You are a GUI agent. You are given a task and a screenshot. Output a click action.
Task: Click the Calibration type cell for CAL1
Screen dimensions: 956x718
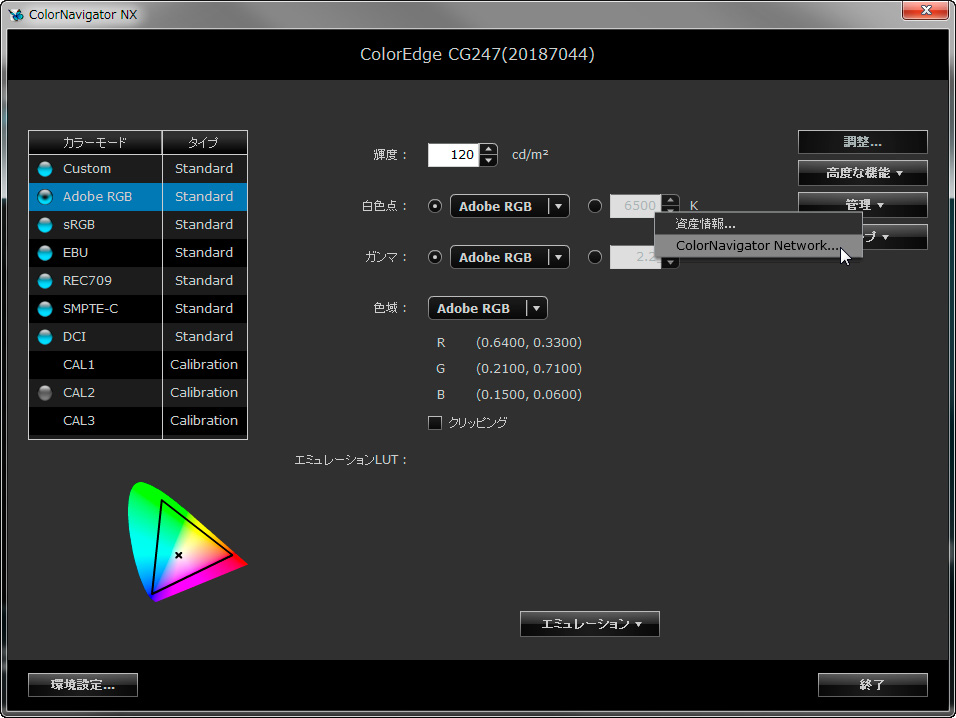coord(204,365)
